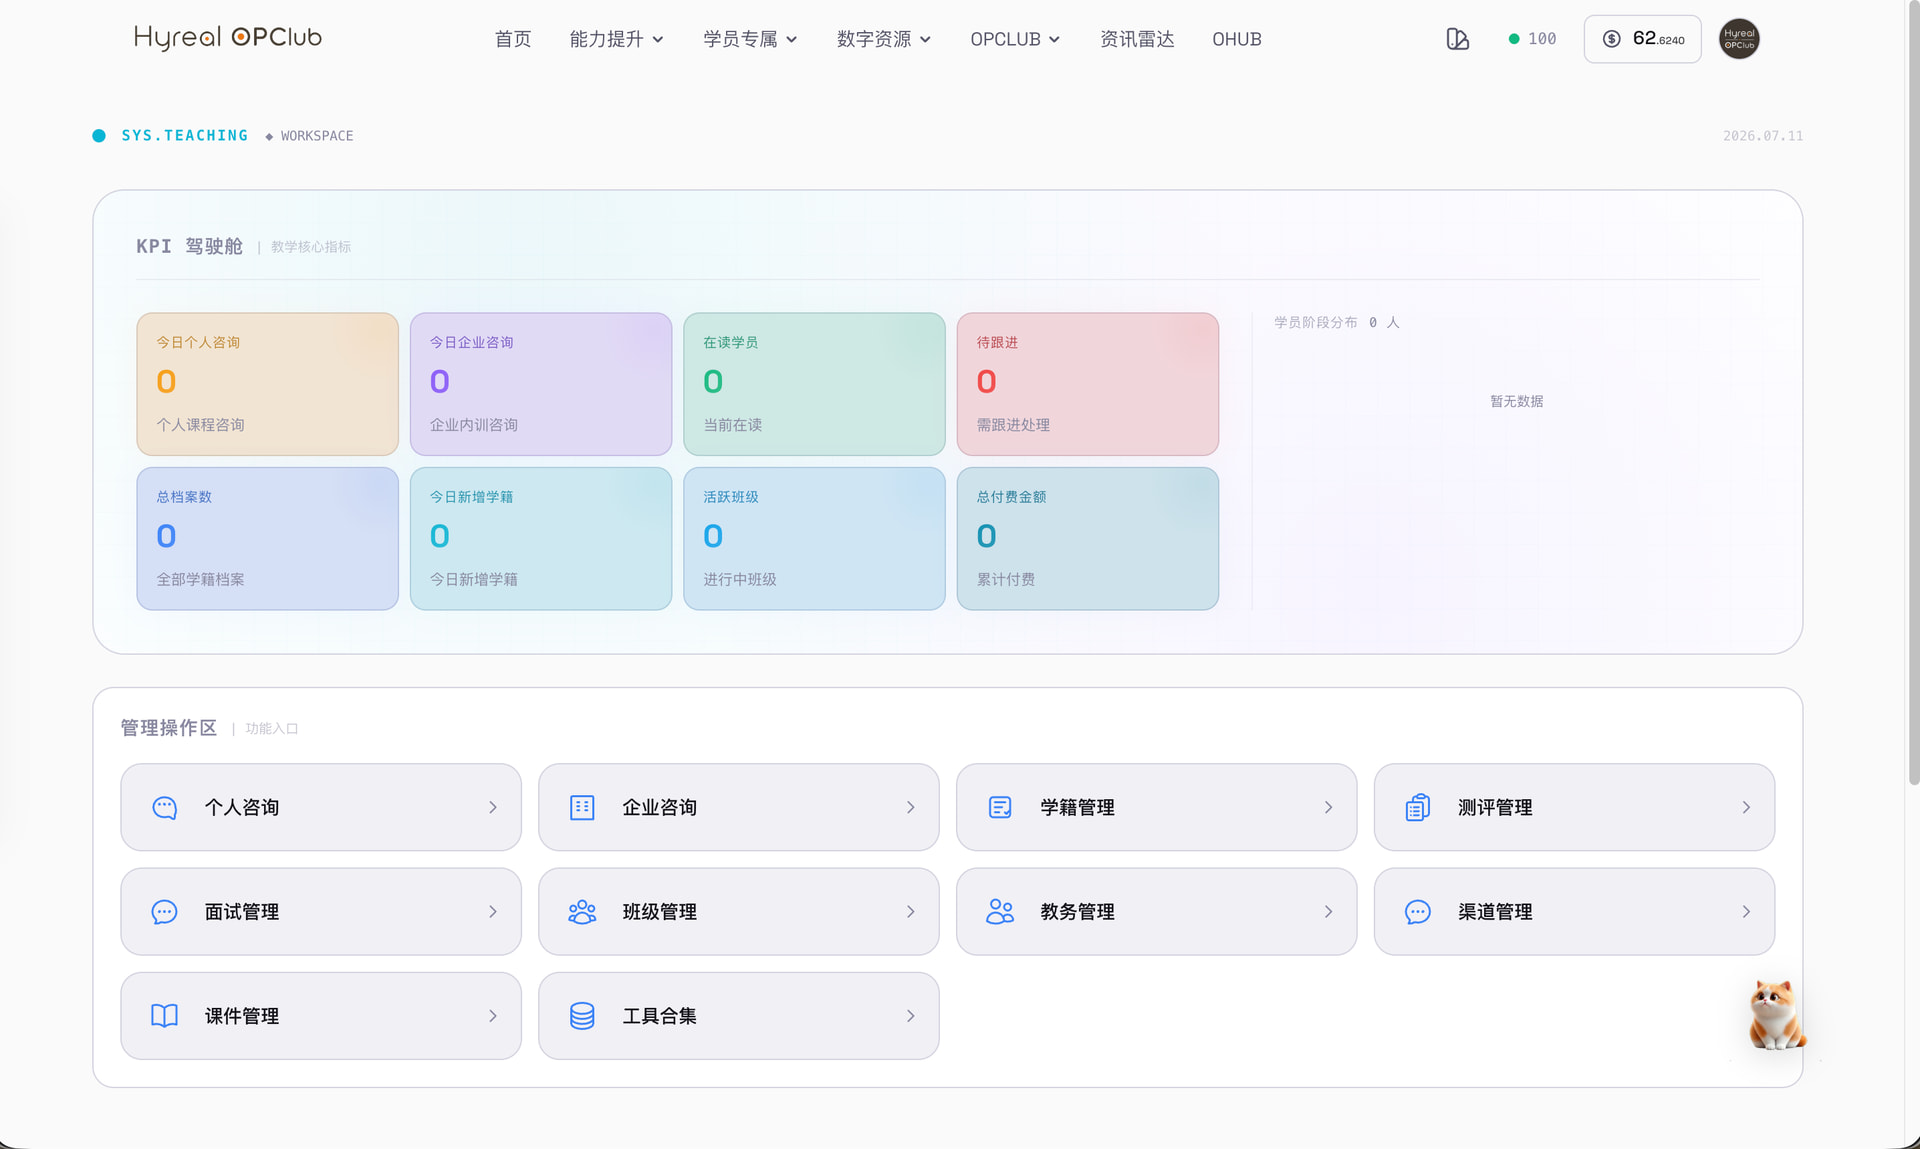Click the theme swatch icon in header
Image resolution: width=1920 pixels, height=1149 pixels.
tap(1457, 39)
